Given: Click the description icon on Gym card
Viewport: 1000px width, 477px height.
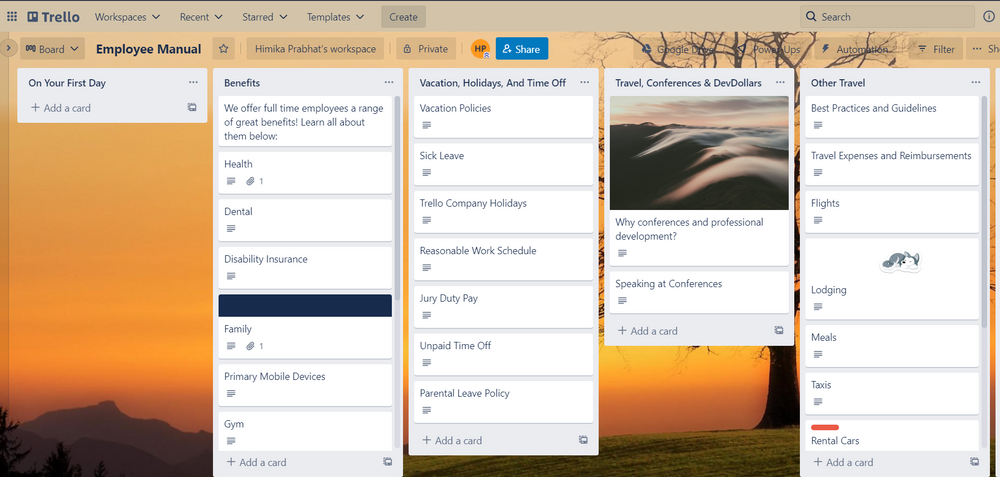Looking at the screenshot, I should (x=231, y=441).
